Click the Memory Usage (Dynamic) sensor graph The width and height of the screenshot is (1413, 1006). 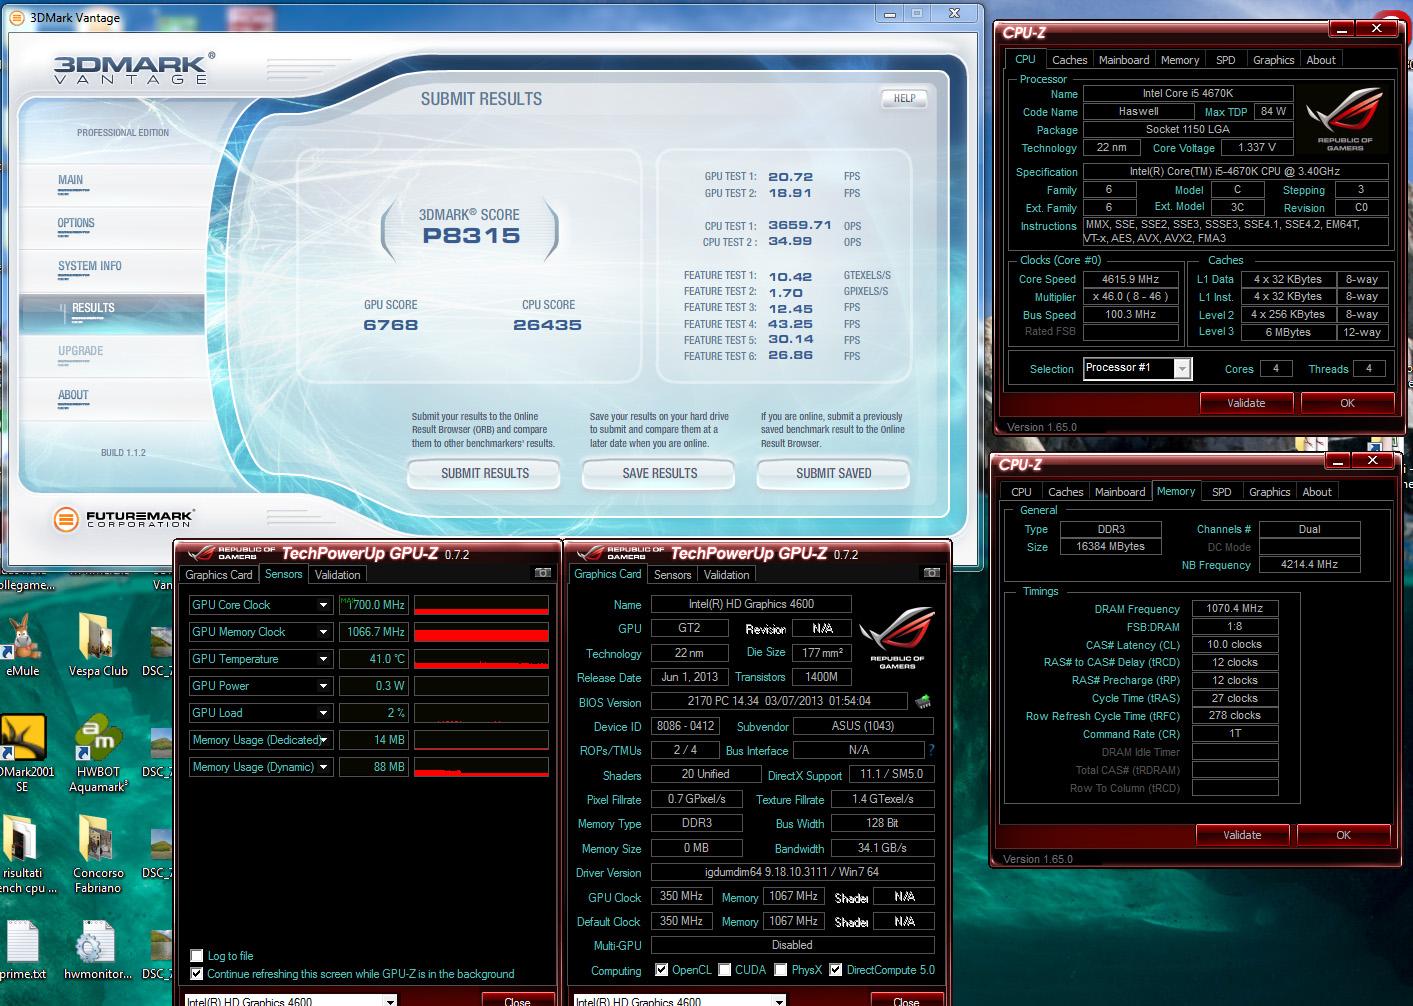[x=481, y=767]
